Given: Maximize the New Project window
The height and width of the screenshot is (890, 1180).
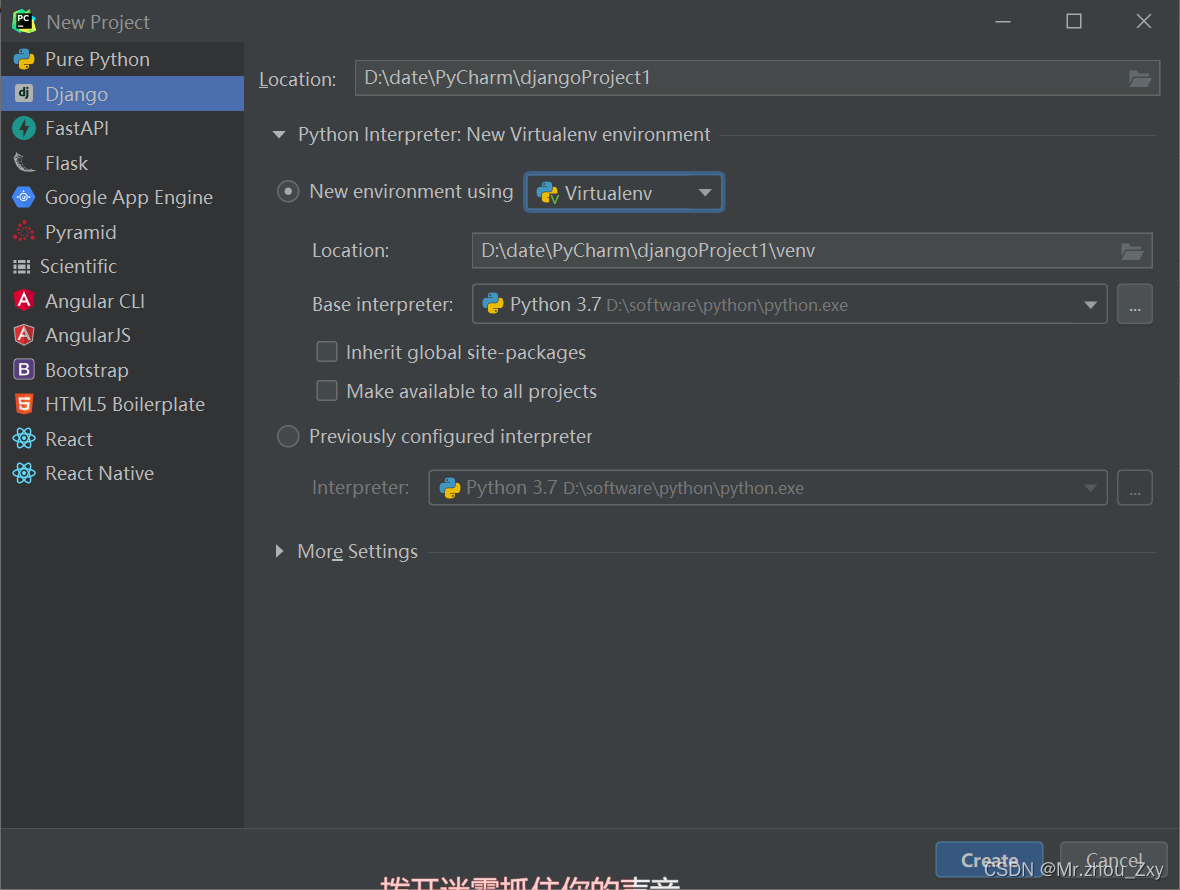Looking at the screenshot, I should coord(1074,21).
